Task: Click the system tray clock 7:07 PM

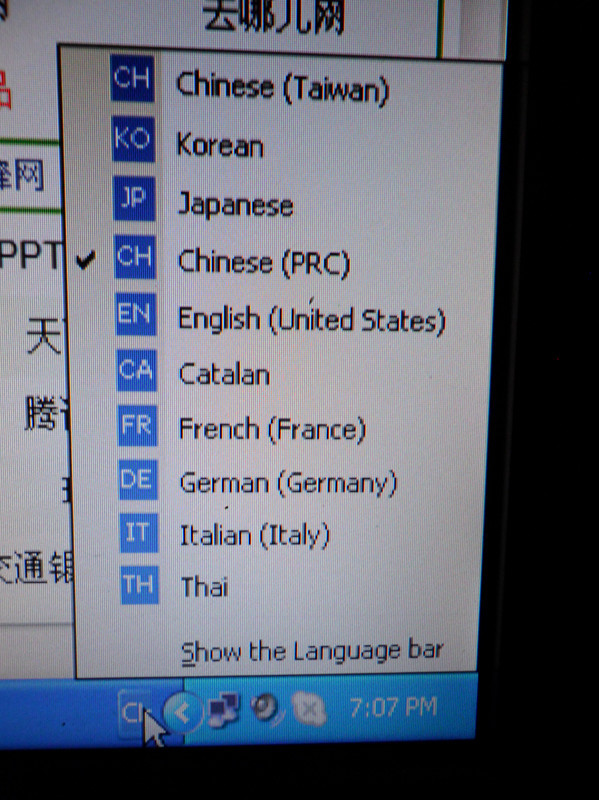Action: 393,707
